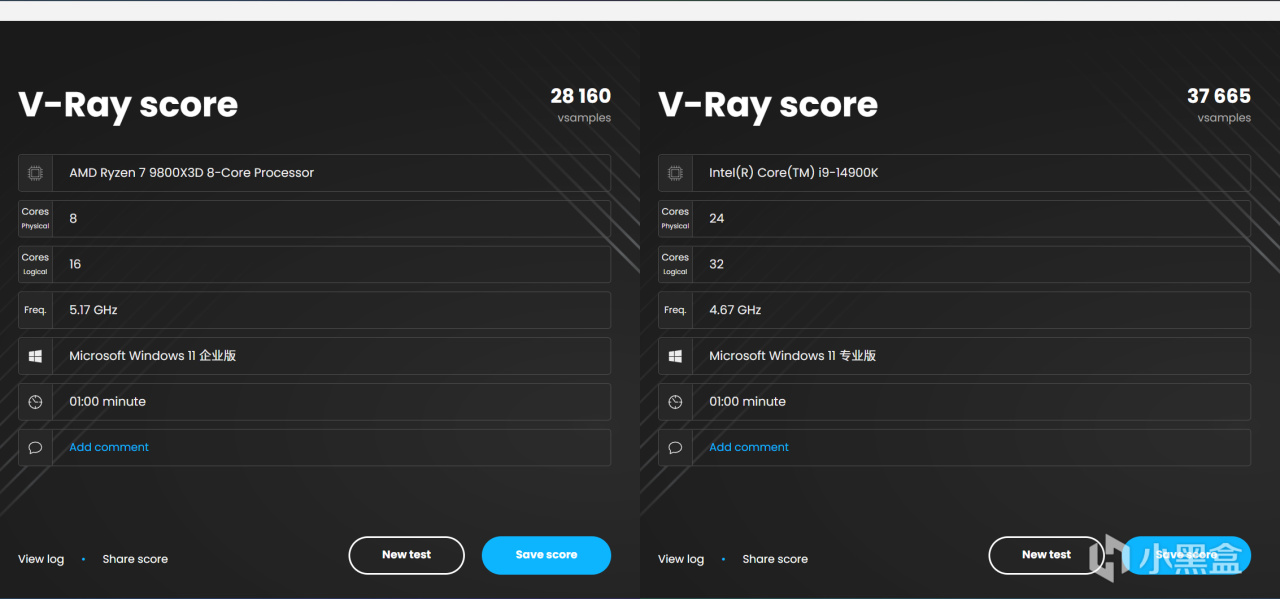The image size is (1280, 599).
Task: Click the V-Ray score heading in the AMD panel
Action: (x=128, y=105)
